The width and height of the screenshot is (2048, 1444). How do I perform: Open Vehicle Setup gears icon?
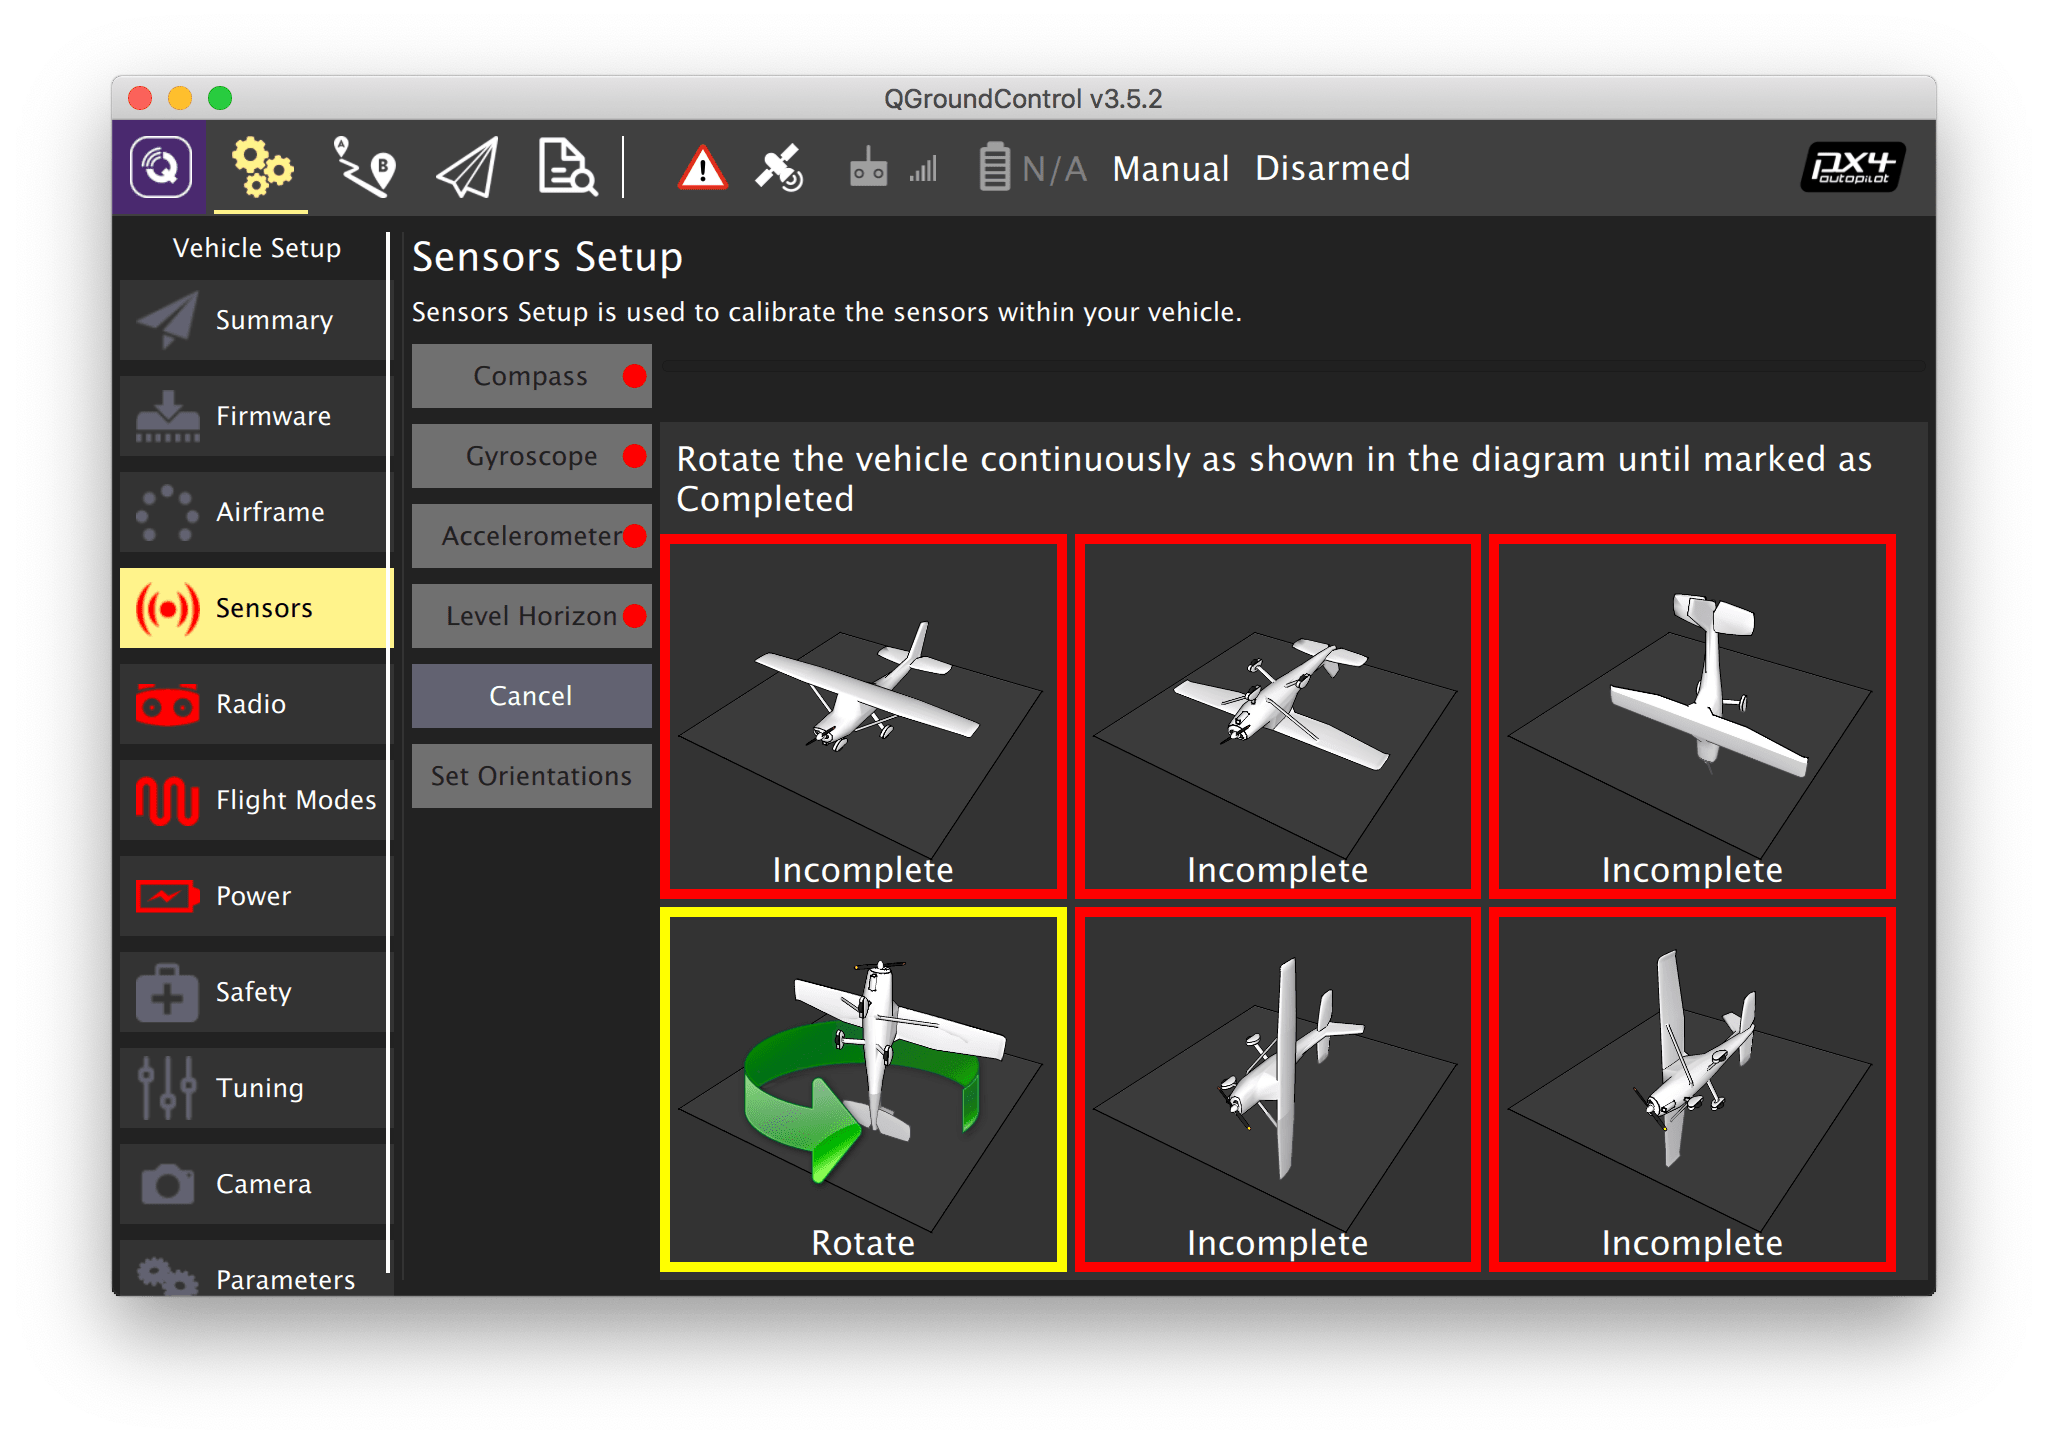261,167
